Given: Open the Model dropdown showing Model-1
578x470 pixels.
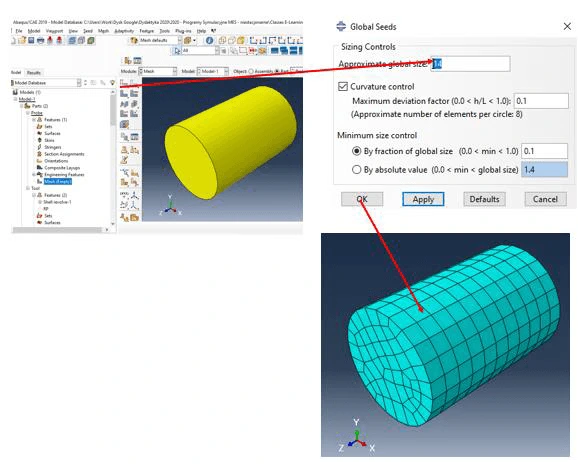Looking at the screenshot, I should coord(213,71).
